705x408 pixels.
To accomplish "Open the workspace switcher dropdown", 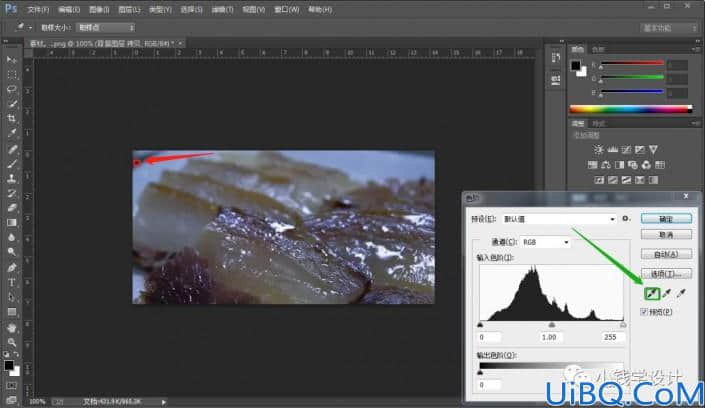I will point(669,28).
